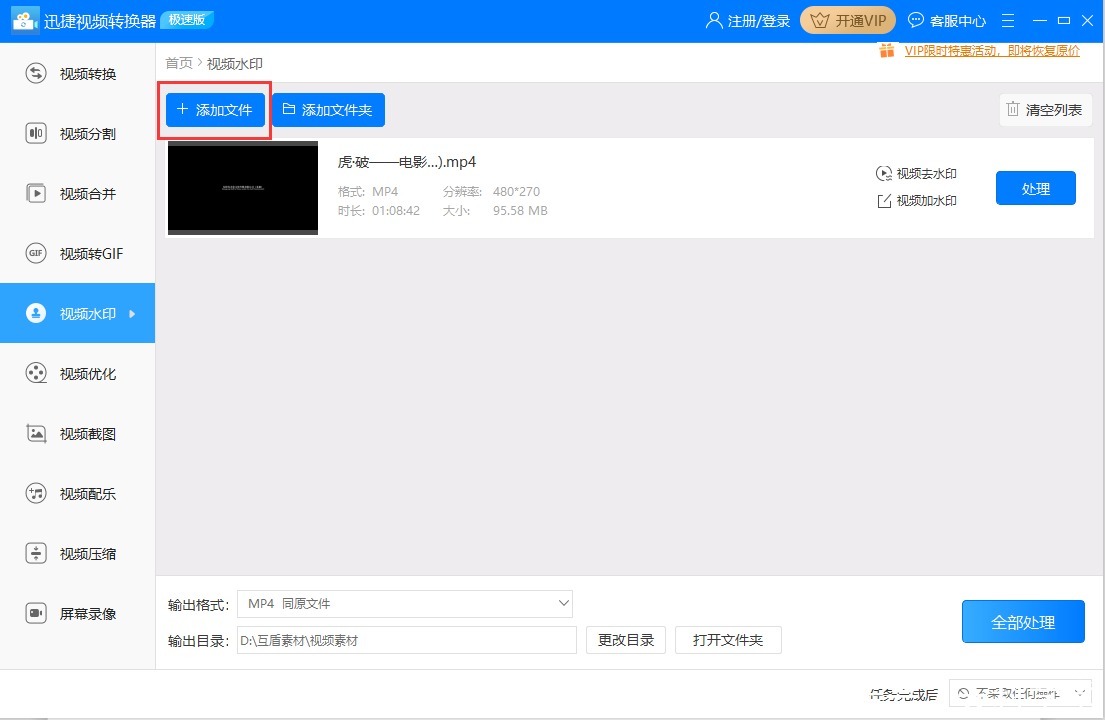The width and height of the screenshot is (1105, 720).
Task: Click the 虎·破 video thumbnail
Action: coord(242,188)
